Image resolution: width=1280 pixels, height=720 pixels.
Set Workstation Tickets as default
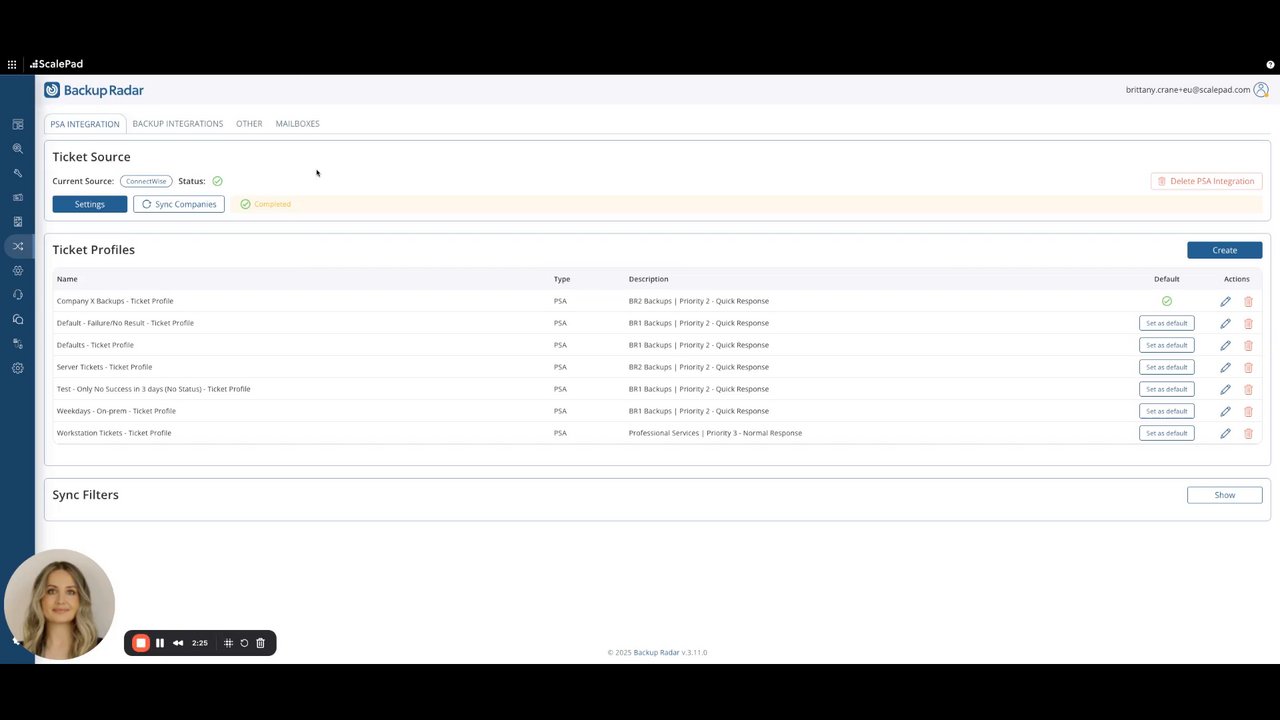pos(1167,433)
